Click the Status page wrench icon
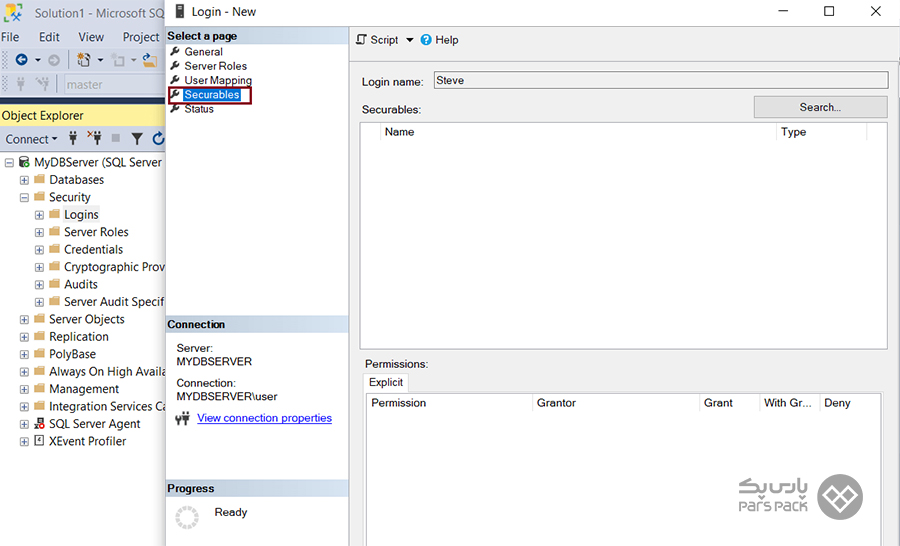 [175, 109]
